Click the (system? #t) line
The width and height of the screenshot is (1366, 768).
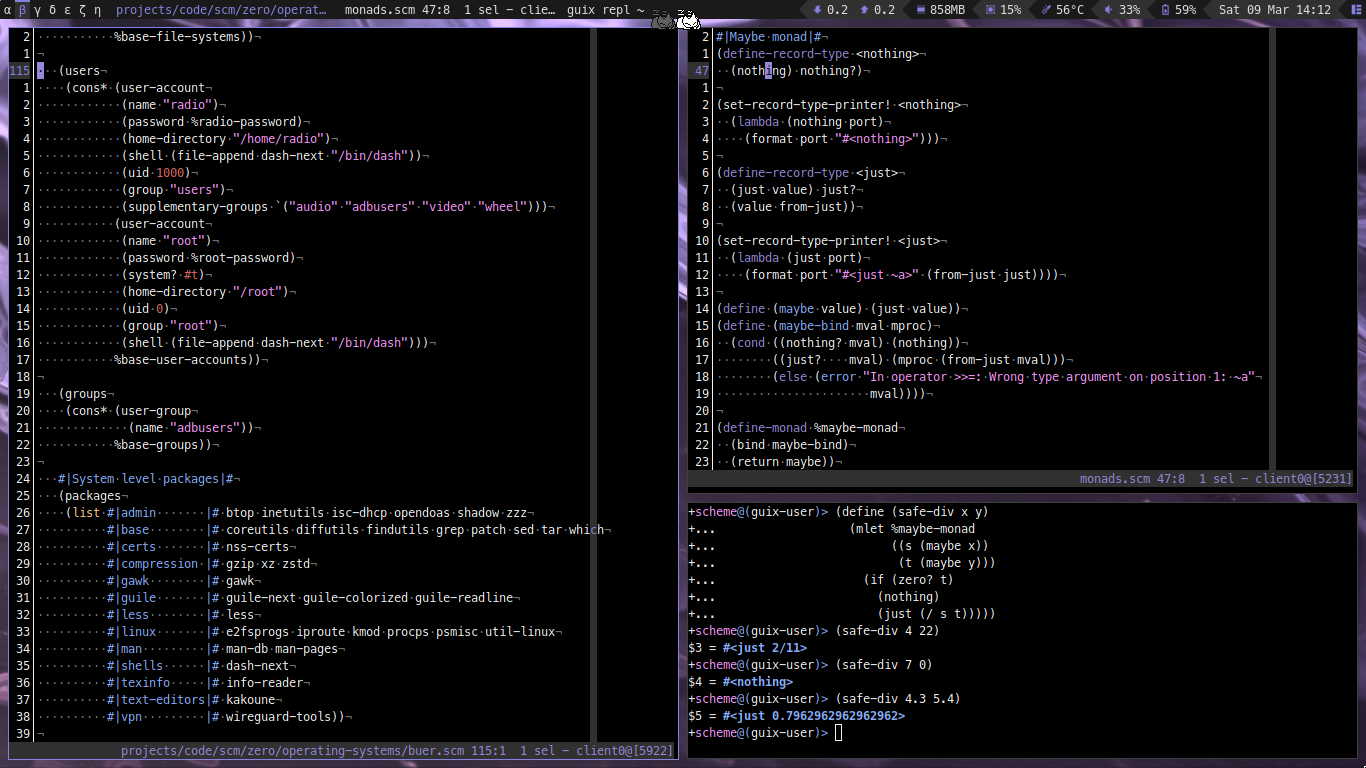pos(165,275)
